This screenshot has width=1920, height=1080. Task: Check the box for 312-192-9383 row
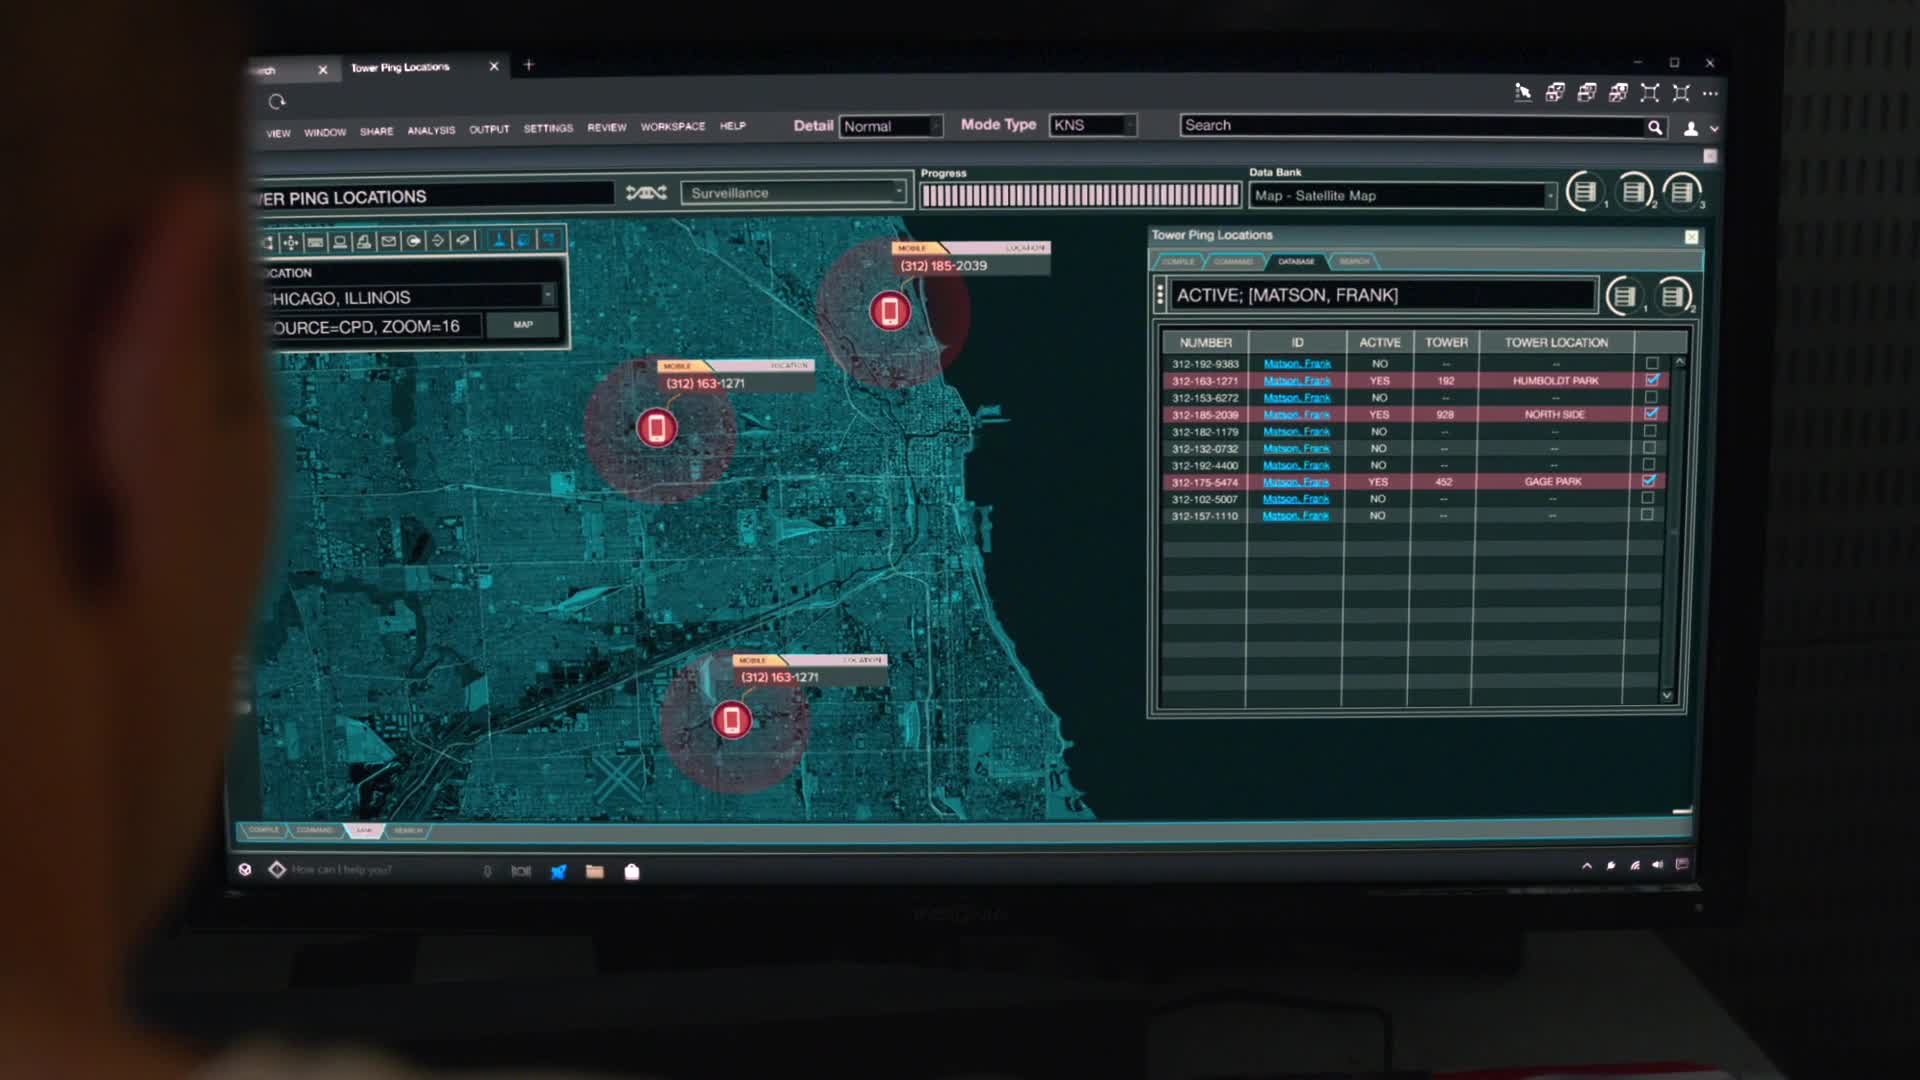pos(1652,363)
